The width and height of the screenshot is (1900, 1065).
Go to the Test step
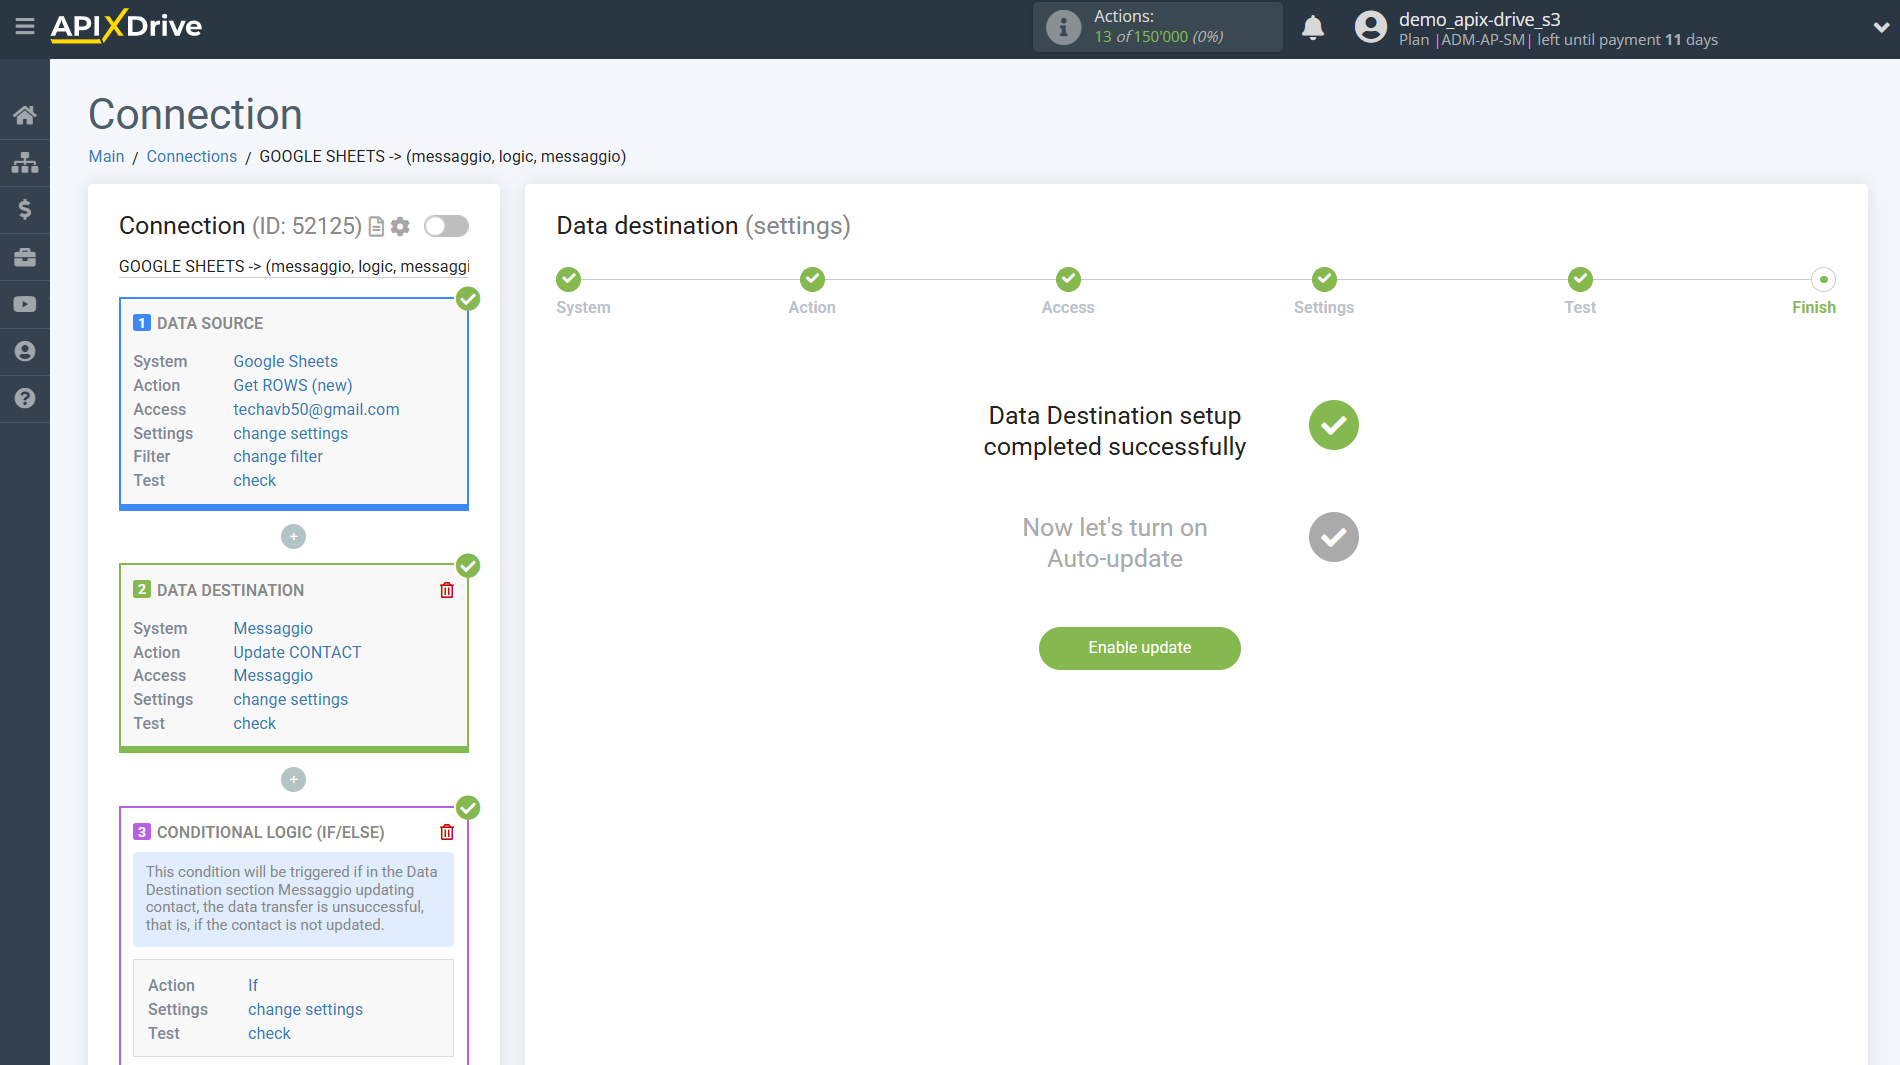point(1580,279)
